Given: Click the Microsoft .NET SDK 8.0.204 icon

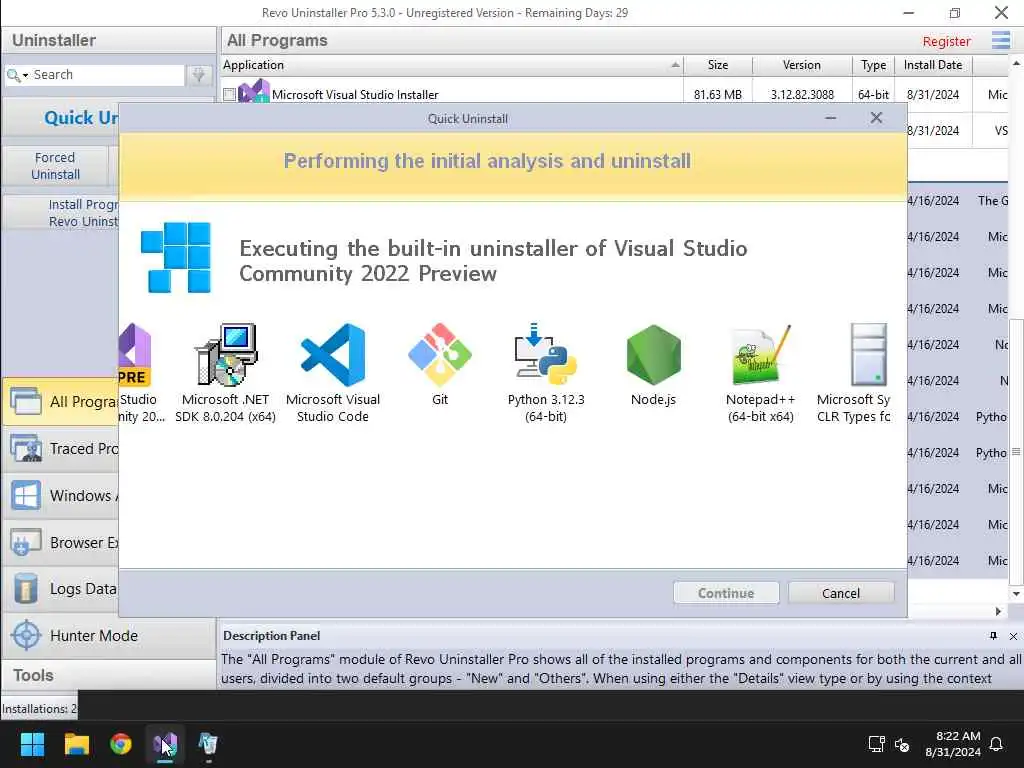Looking at the screenshot, I should [x=226, y=355].
